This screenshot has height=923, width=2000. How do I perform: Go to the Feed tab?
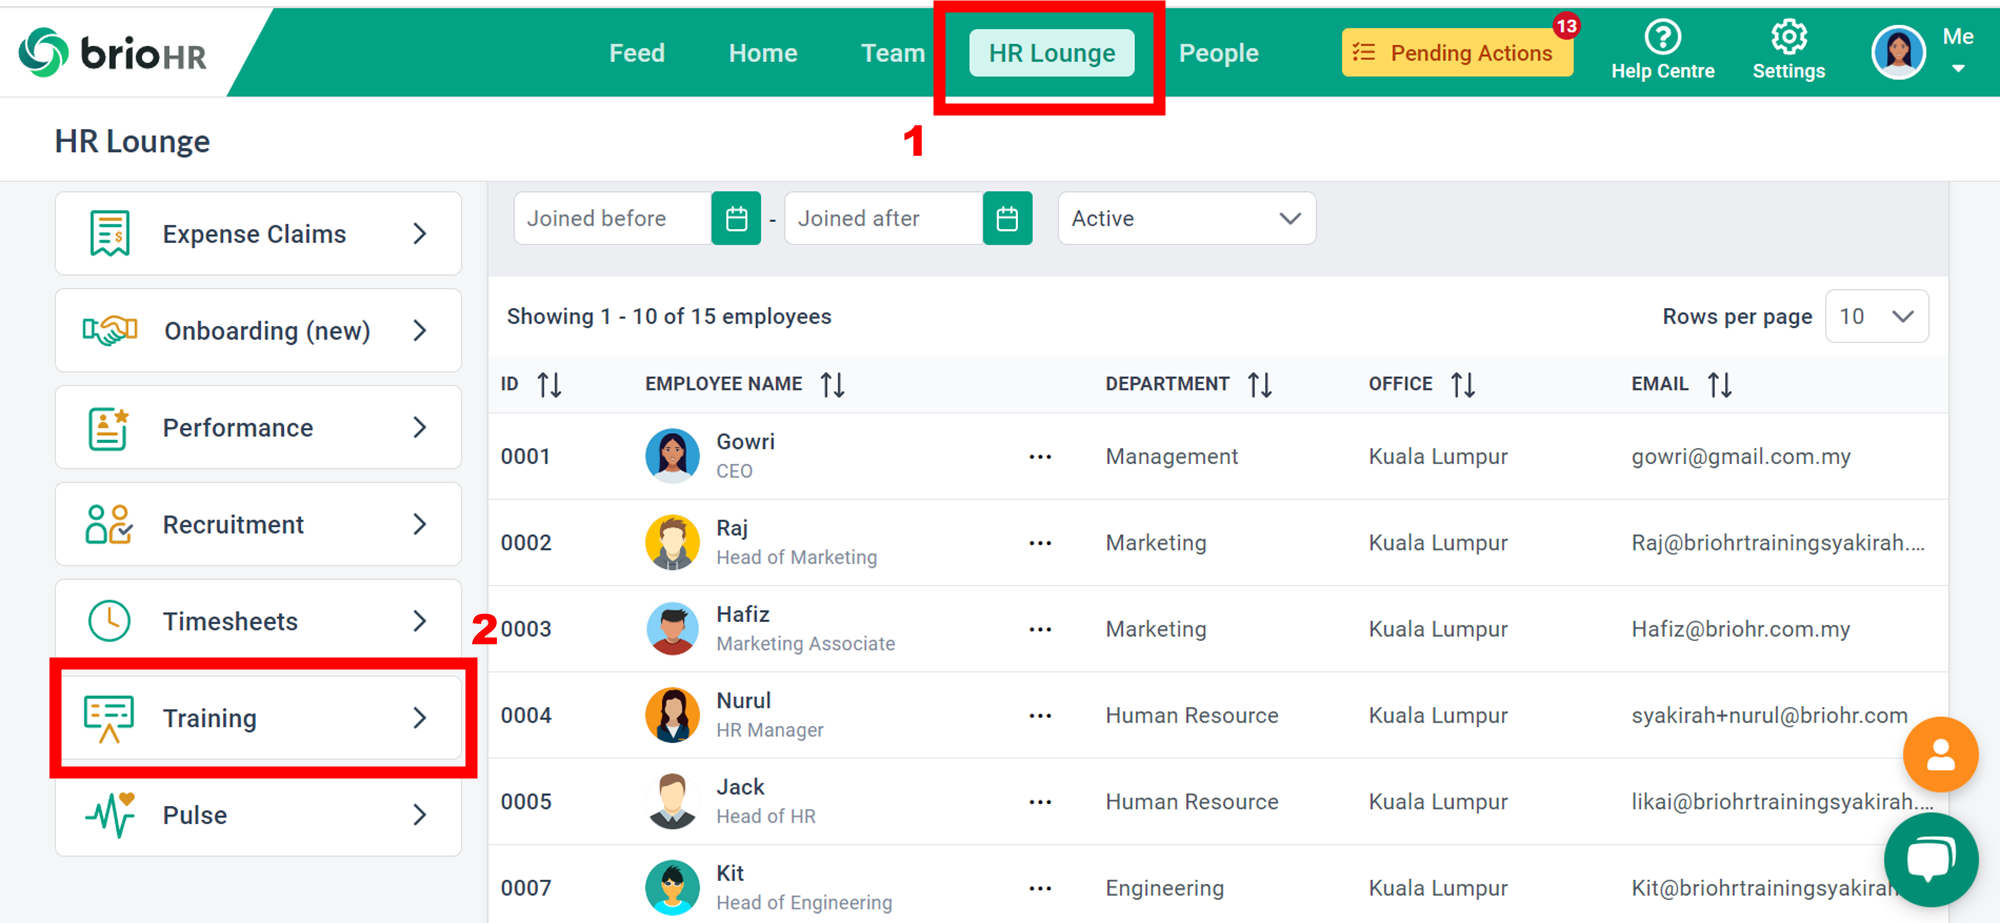(637, 52)
